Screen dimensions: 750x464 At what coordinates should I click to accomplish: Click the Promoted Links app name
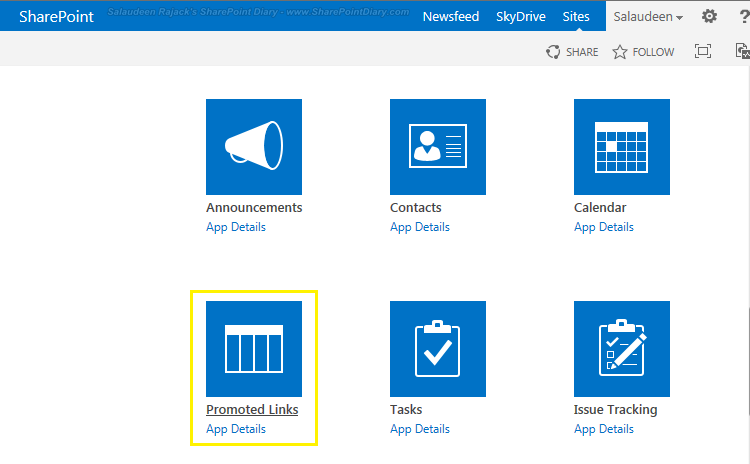click(x=252, y=409)
